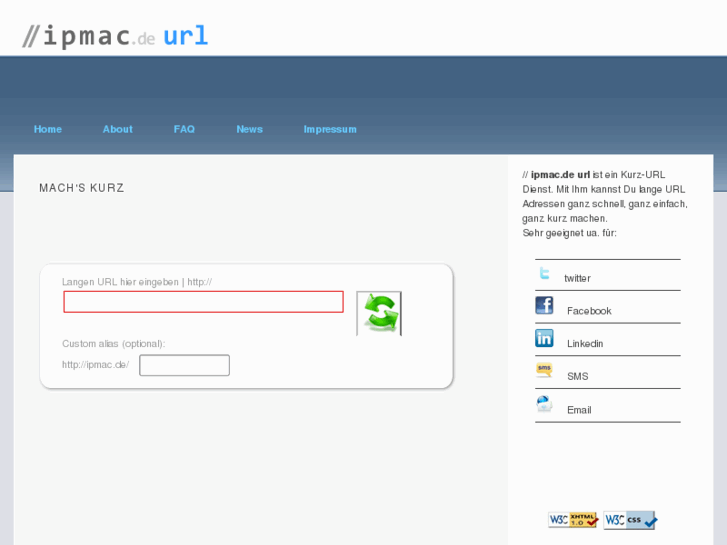
Task: Open the About page
Action: pyautogui.click(x=118, y=129)
